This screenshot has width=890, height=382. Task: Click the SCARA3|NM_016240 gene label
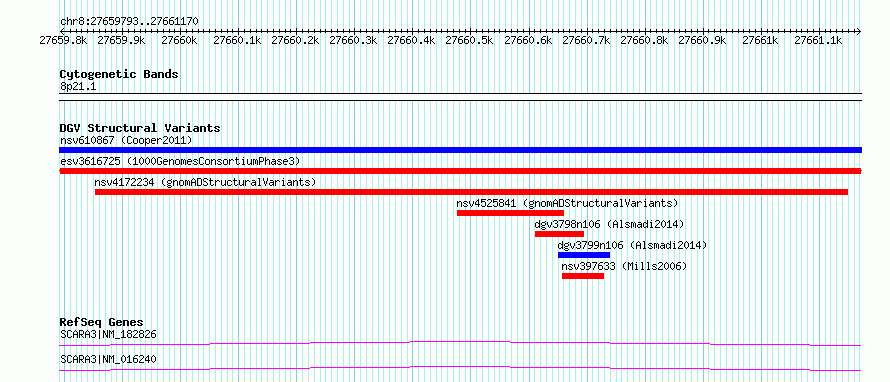[108, 359]
